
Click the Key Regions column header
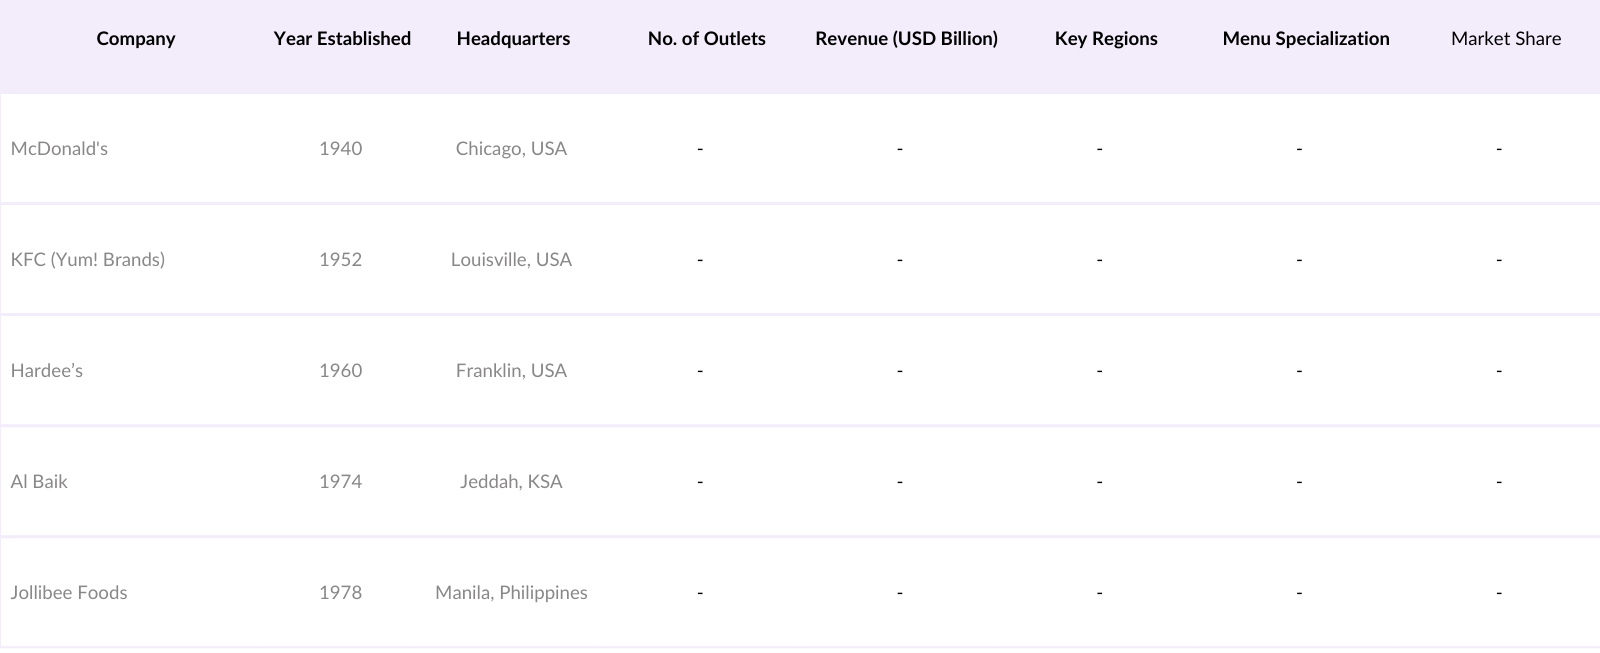(x=1106, y=39)
